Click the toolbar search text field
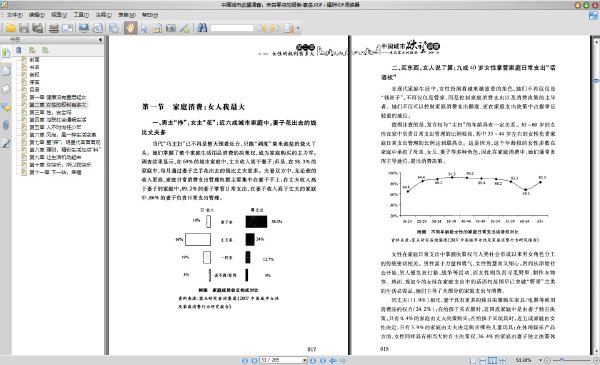Screen dimensions: 600x365 click(x=232, y=28)
